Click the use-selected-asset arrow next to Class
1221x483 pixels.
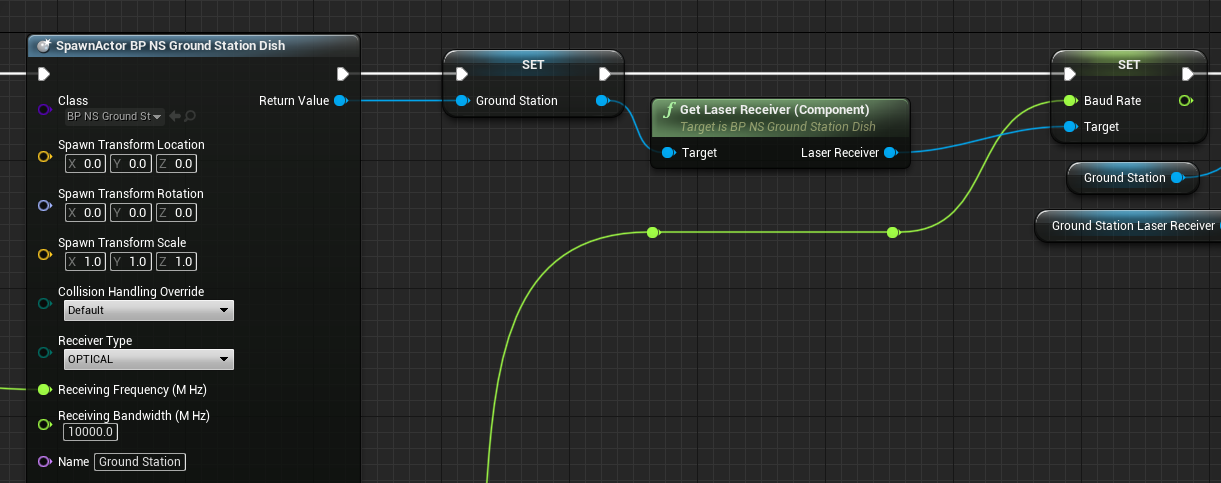175,116
